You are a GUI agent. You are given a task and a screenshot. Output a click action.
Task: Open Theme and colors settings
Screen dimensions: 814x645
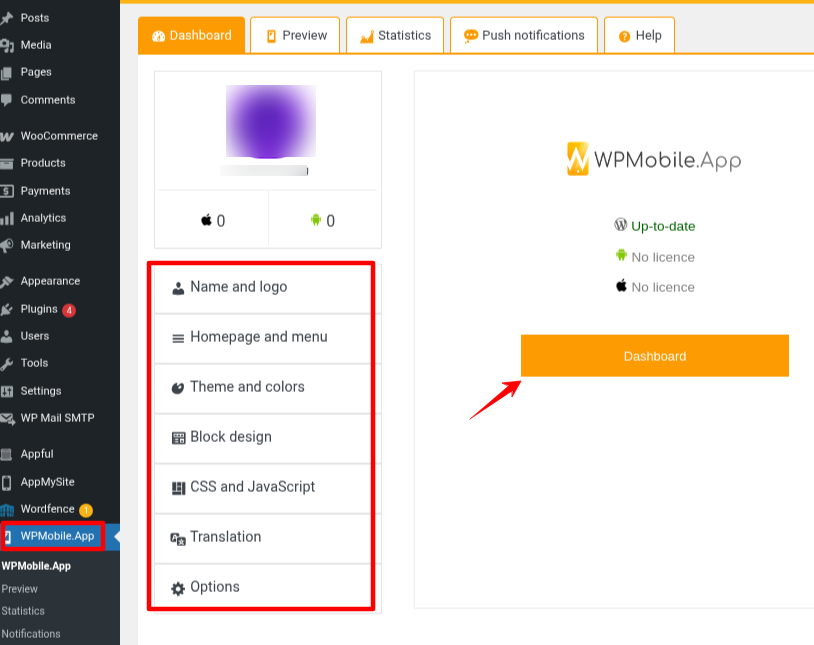[268, 387]
